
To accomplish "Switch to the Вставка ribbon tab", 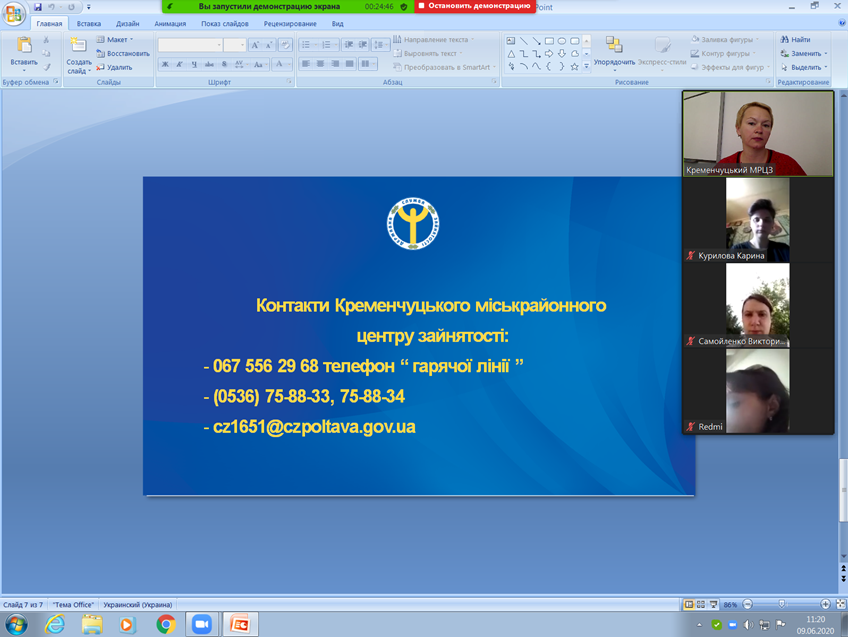I will pyautogui.click(x=89, y=23).
